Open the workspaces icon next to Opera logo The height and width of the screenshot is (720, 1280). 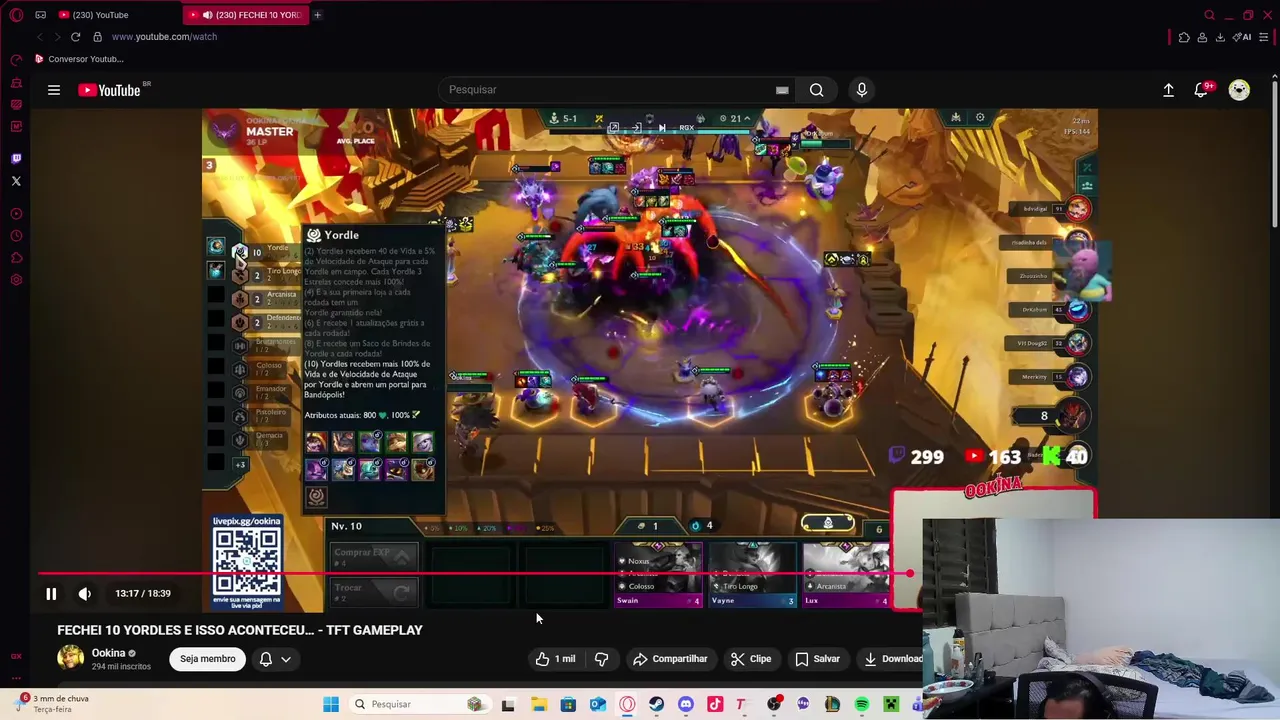click(40, 15)
